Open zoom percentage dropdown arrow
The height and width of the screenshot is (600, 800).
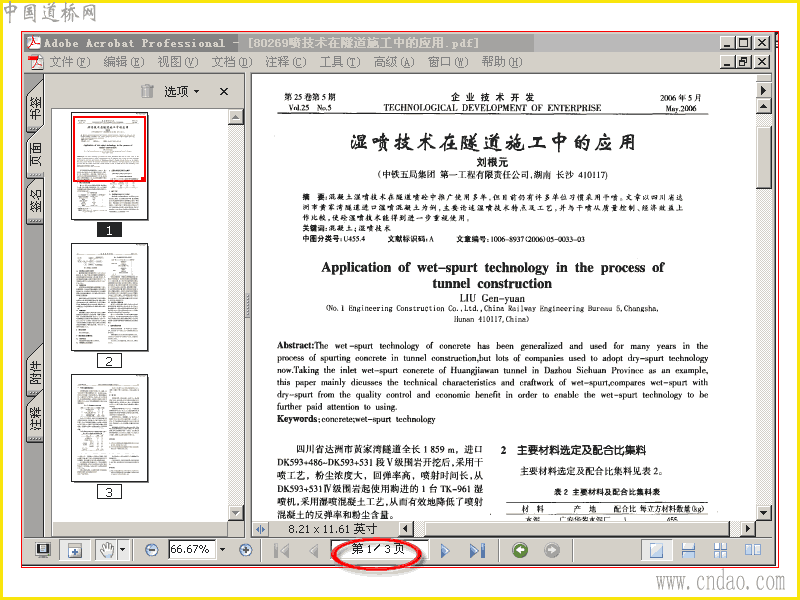pos(222,549)
